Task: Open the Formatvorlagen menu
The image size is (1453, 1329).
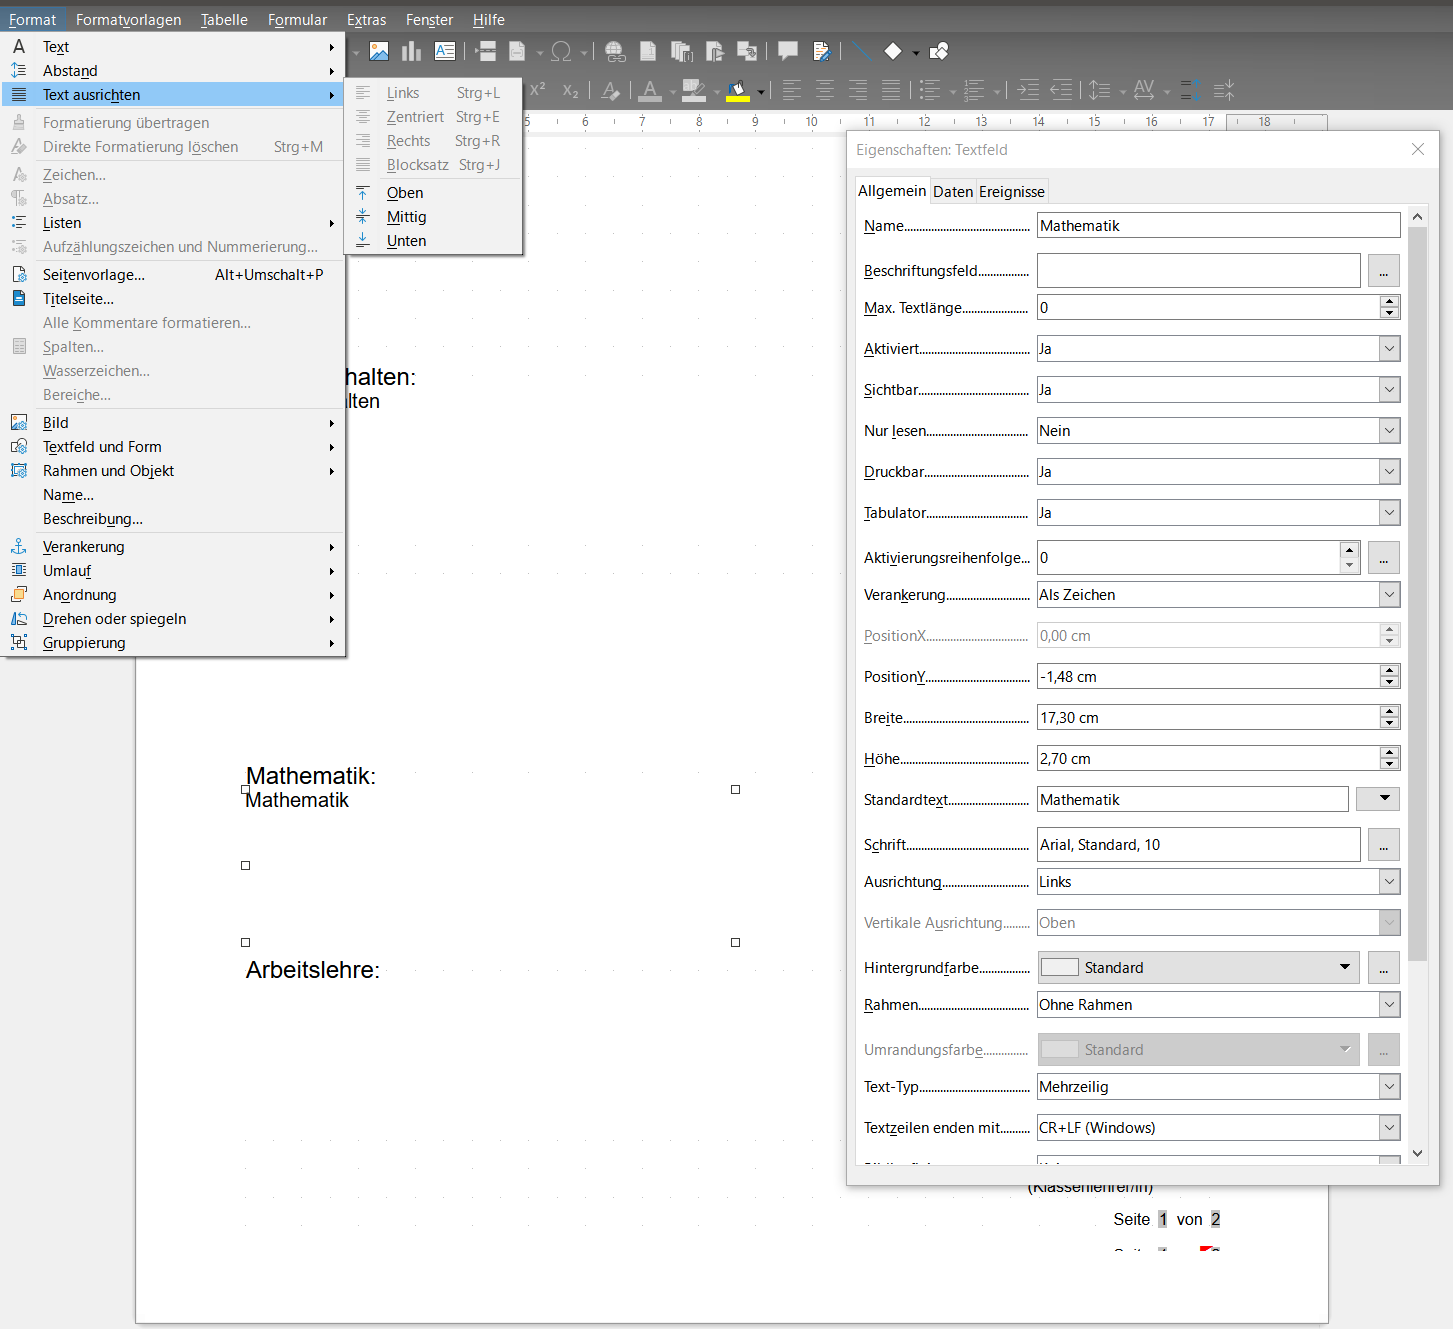Action: click(x=129, y=20)
